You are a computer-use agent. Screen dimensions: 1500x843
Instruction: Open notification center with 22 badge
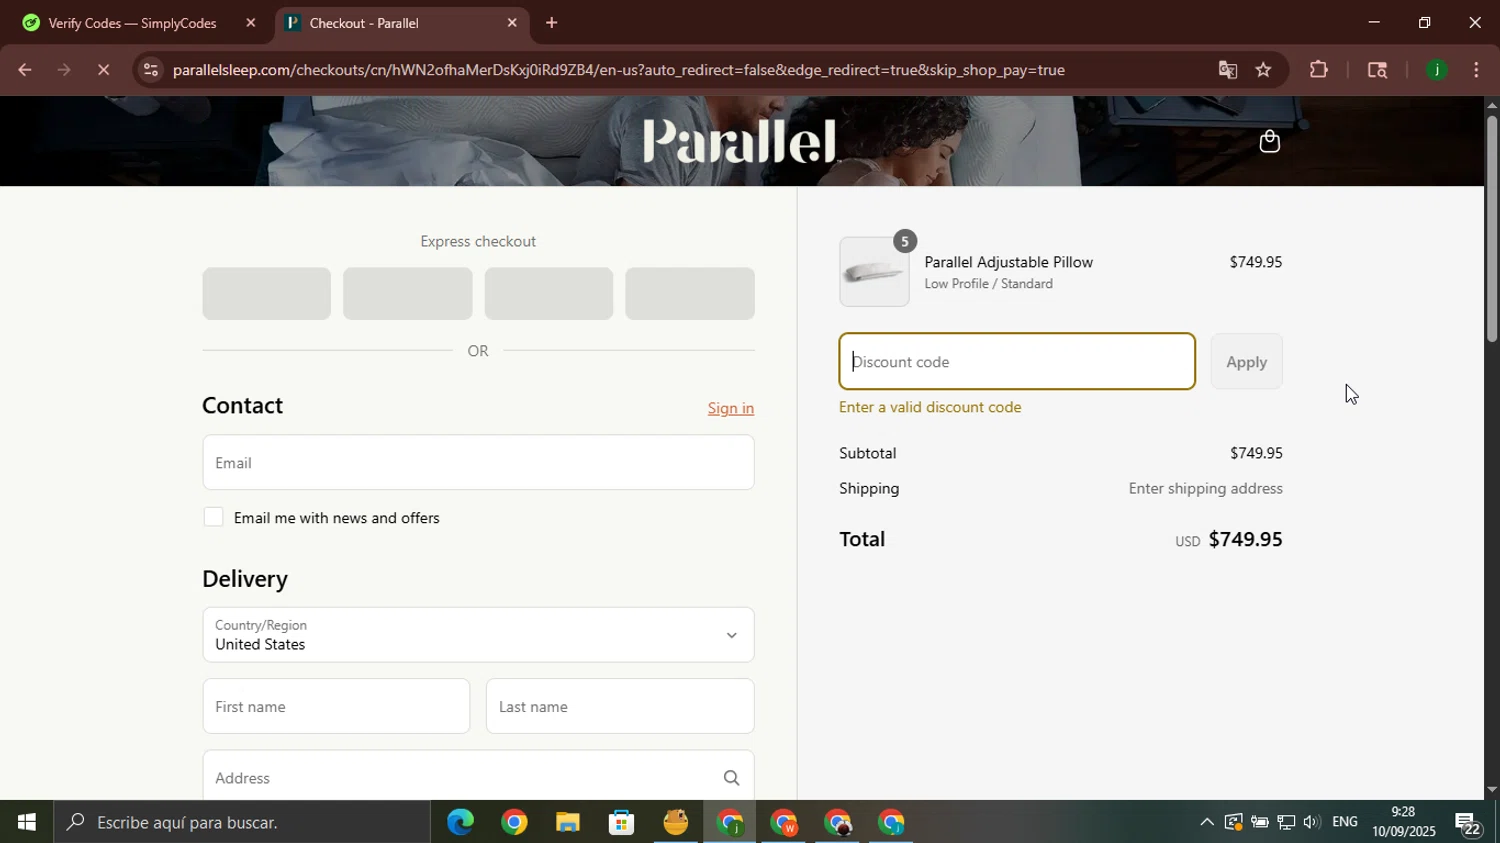pyautogui.click(x=1468, y=824)
